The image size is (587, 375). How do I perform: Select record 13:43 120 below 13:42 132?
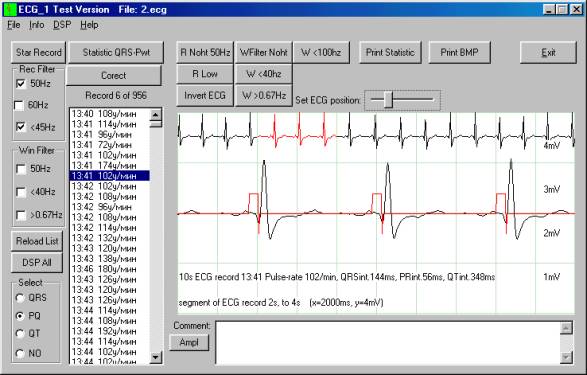click(110, 248)
